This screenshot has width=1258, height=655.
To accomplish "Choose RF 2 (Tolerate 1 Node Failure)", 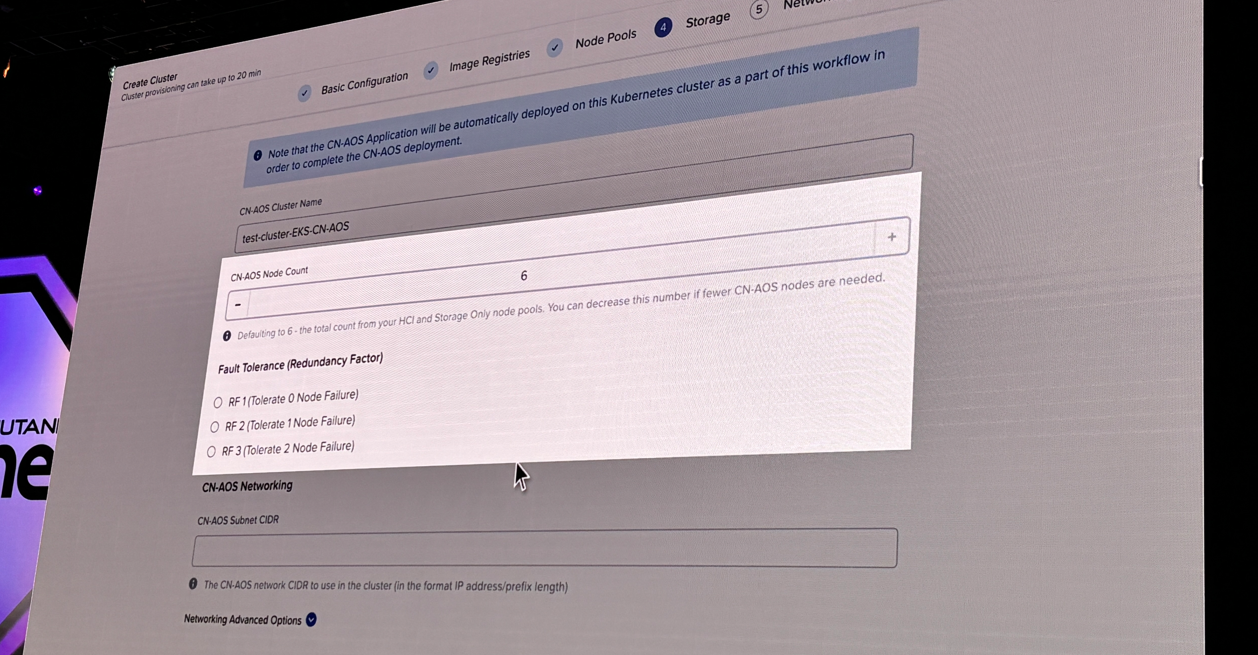I will click(x=214, y=427).
